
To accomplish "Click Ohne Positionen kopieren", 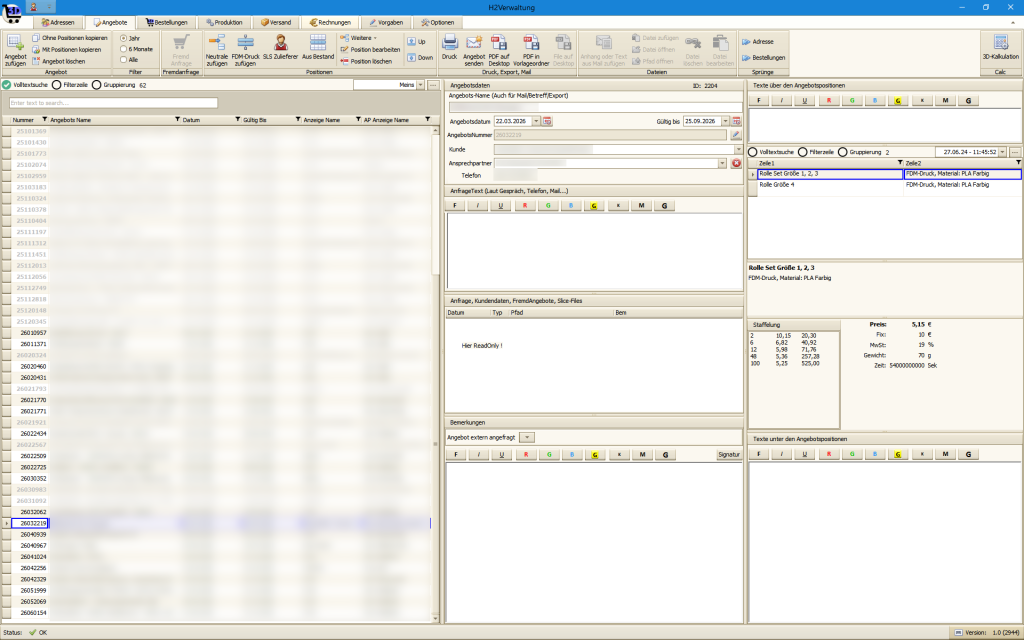I will 70,38.
